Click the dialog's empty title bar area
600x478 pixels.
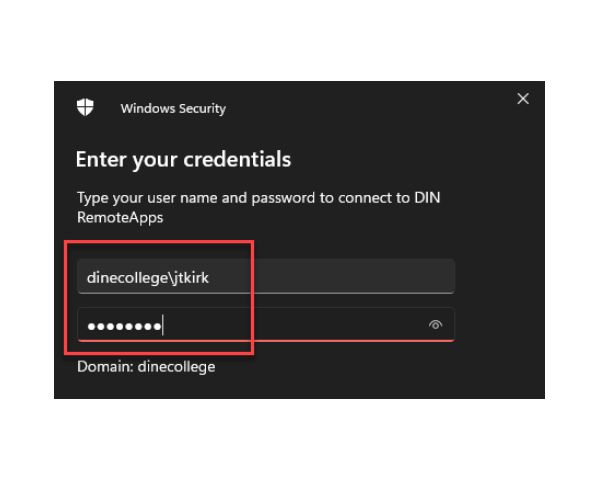click(367, 107)
